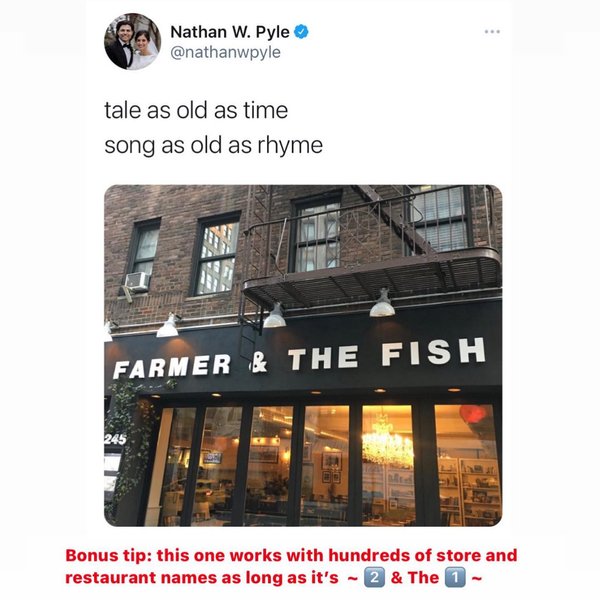Open the @nathanwpyle handle link
Screen dimensions: 600x600
point(225,52)
